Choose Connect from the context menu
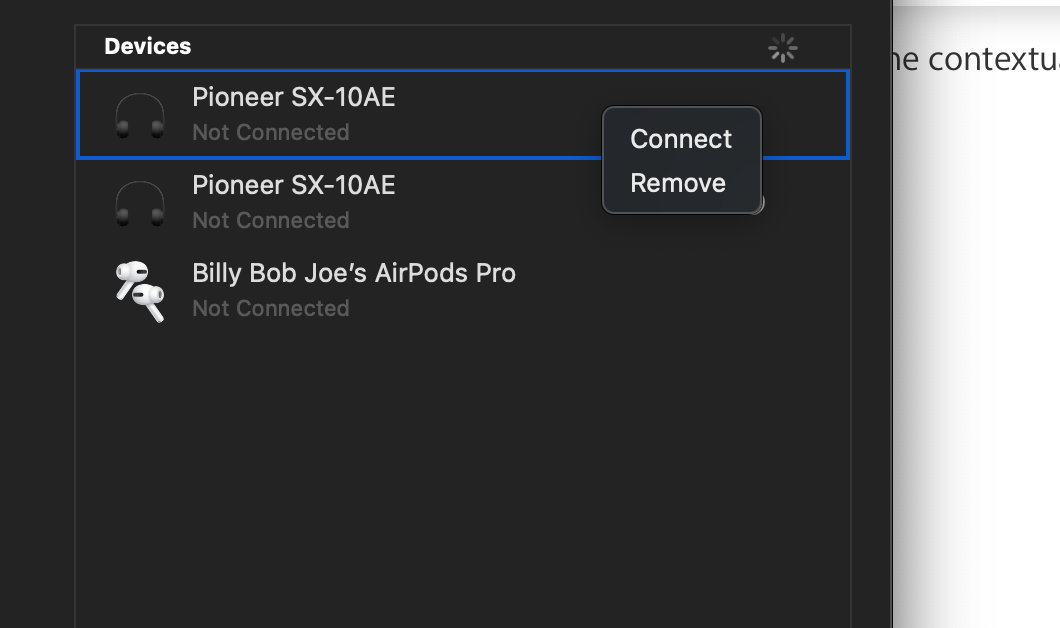Image resolution: width=1060 pixels, height=628 pixels. click(x=681, y=139)
